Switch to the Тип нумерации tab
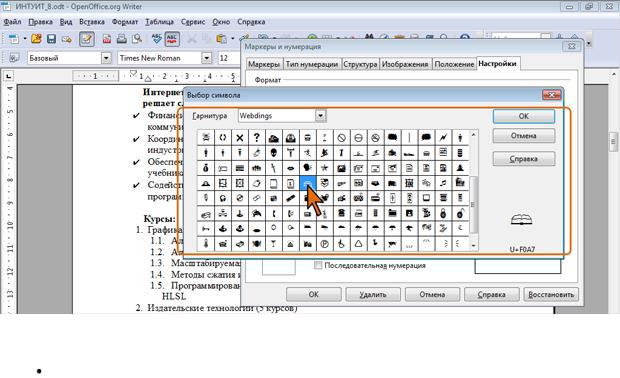Screen dimensions: 620x378 coord(312,64)
